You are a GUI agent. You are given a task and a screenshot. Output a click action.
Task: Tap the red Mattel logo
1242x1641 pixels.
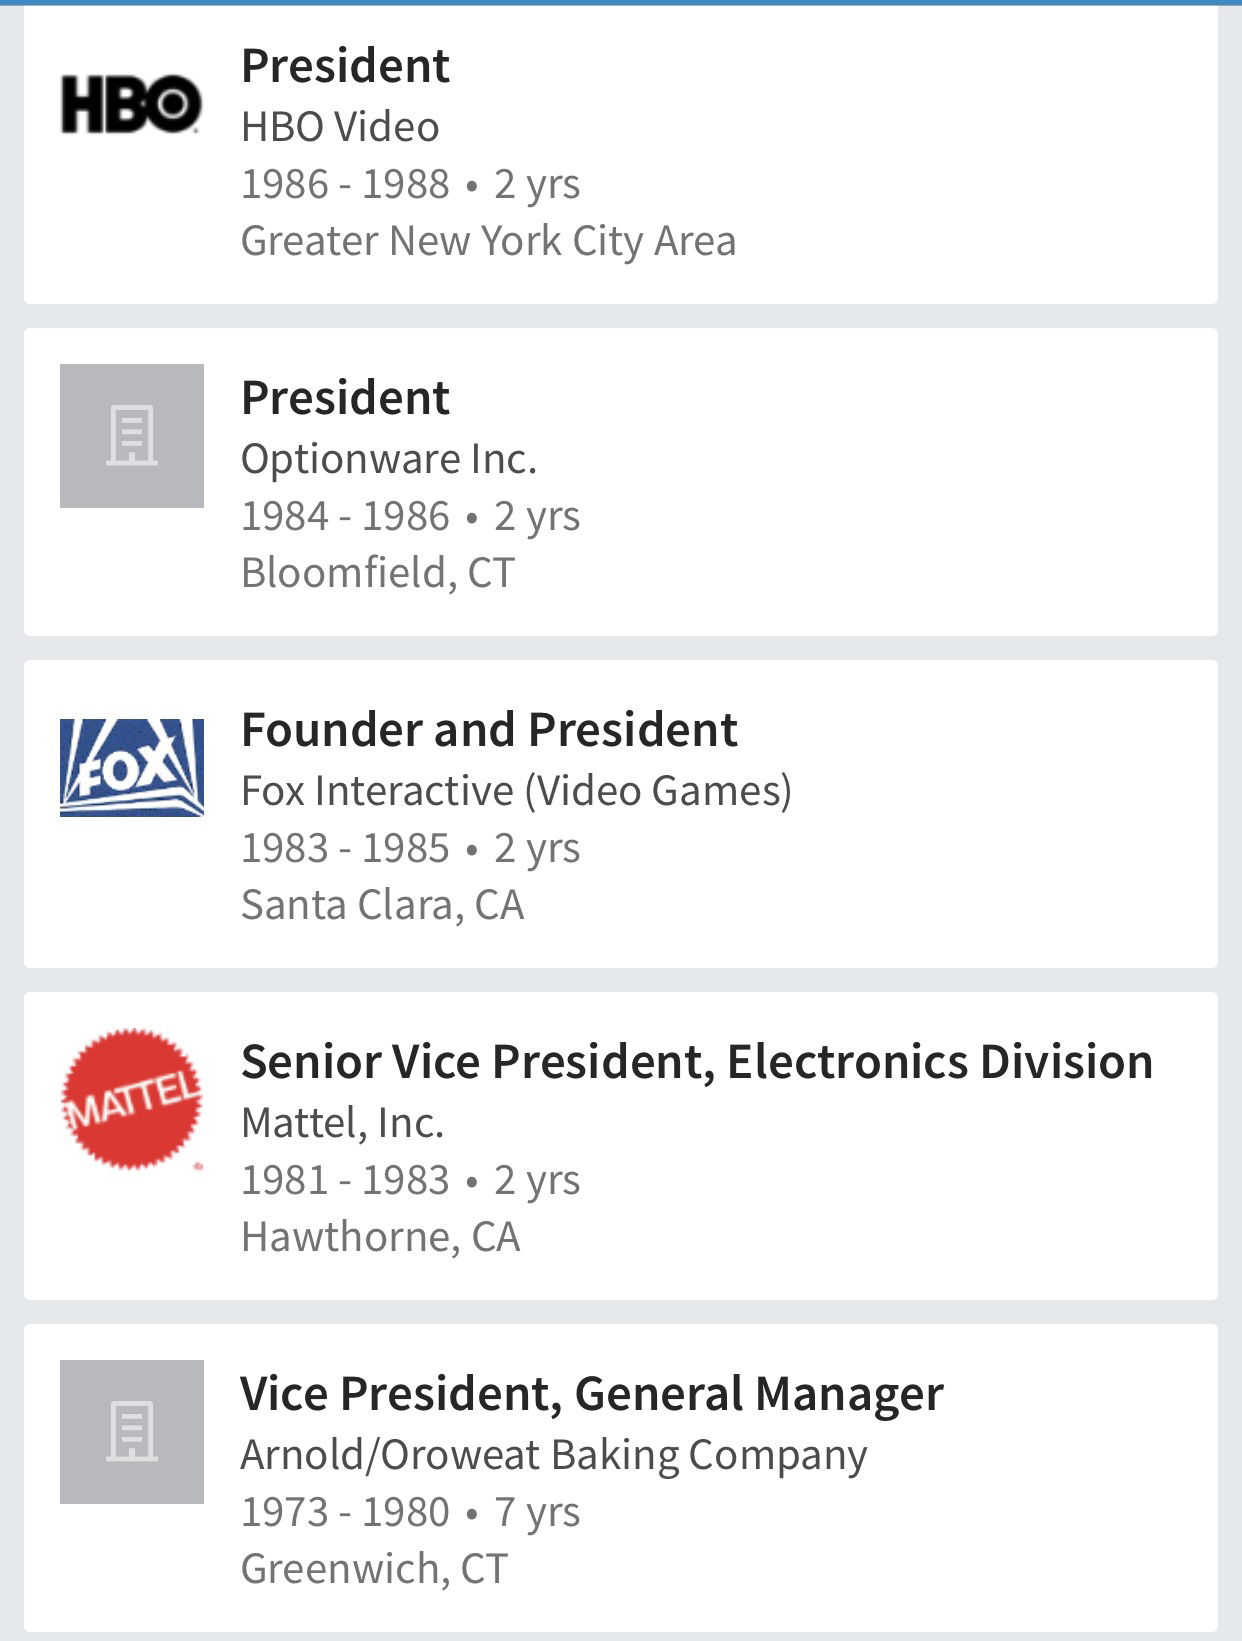131,1098
